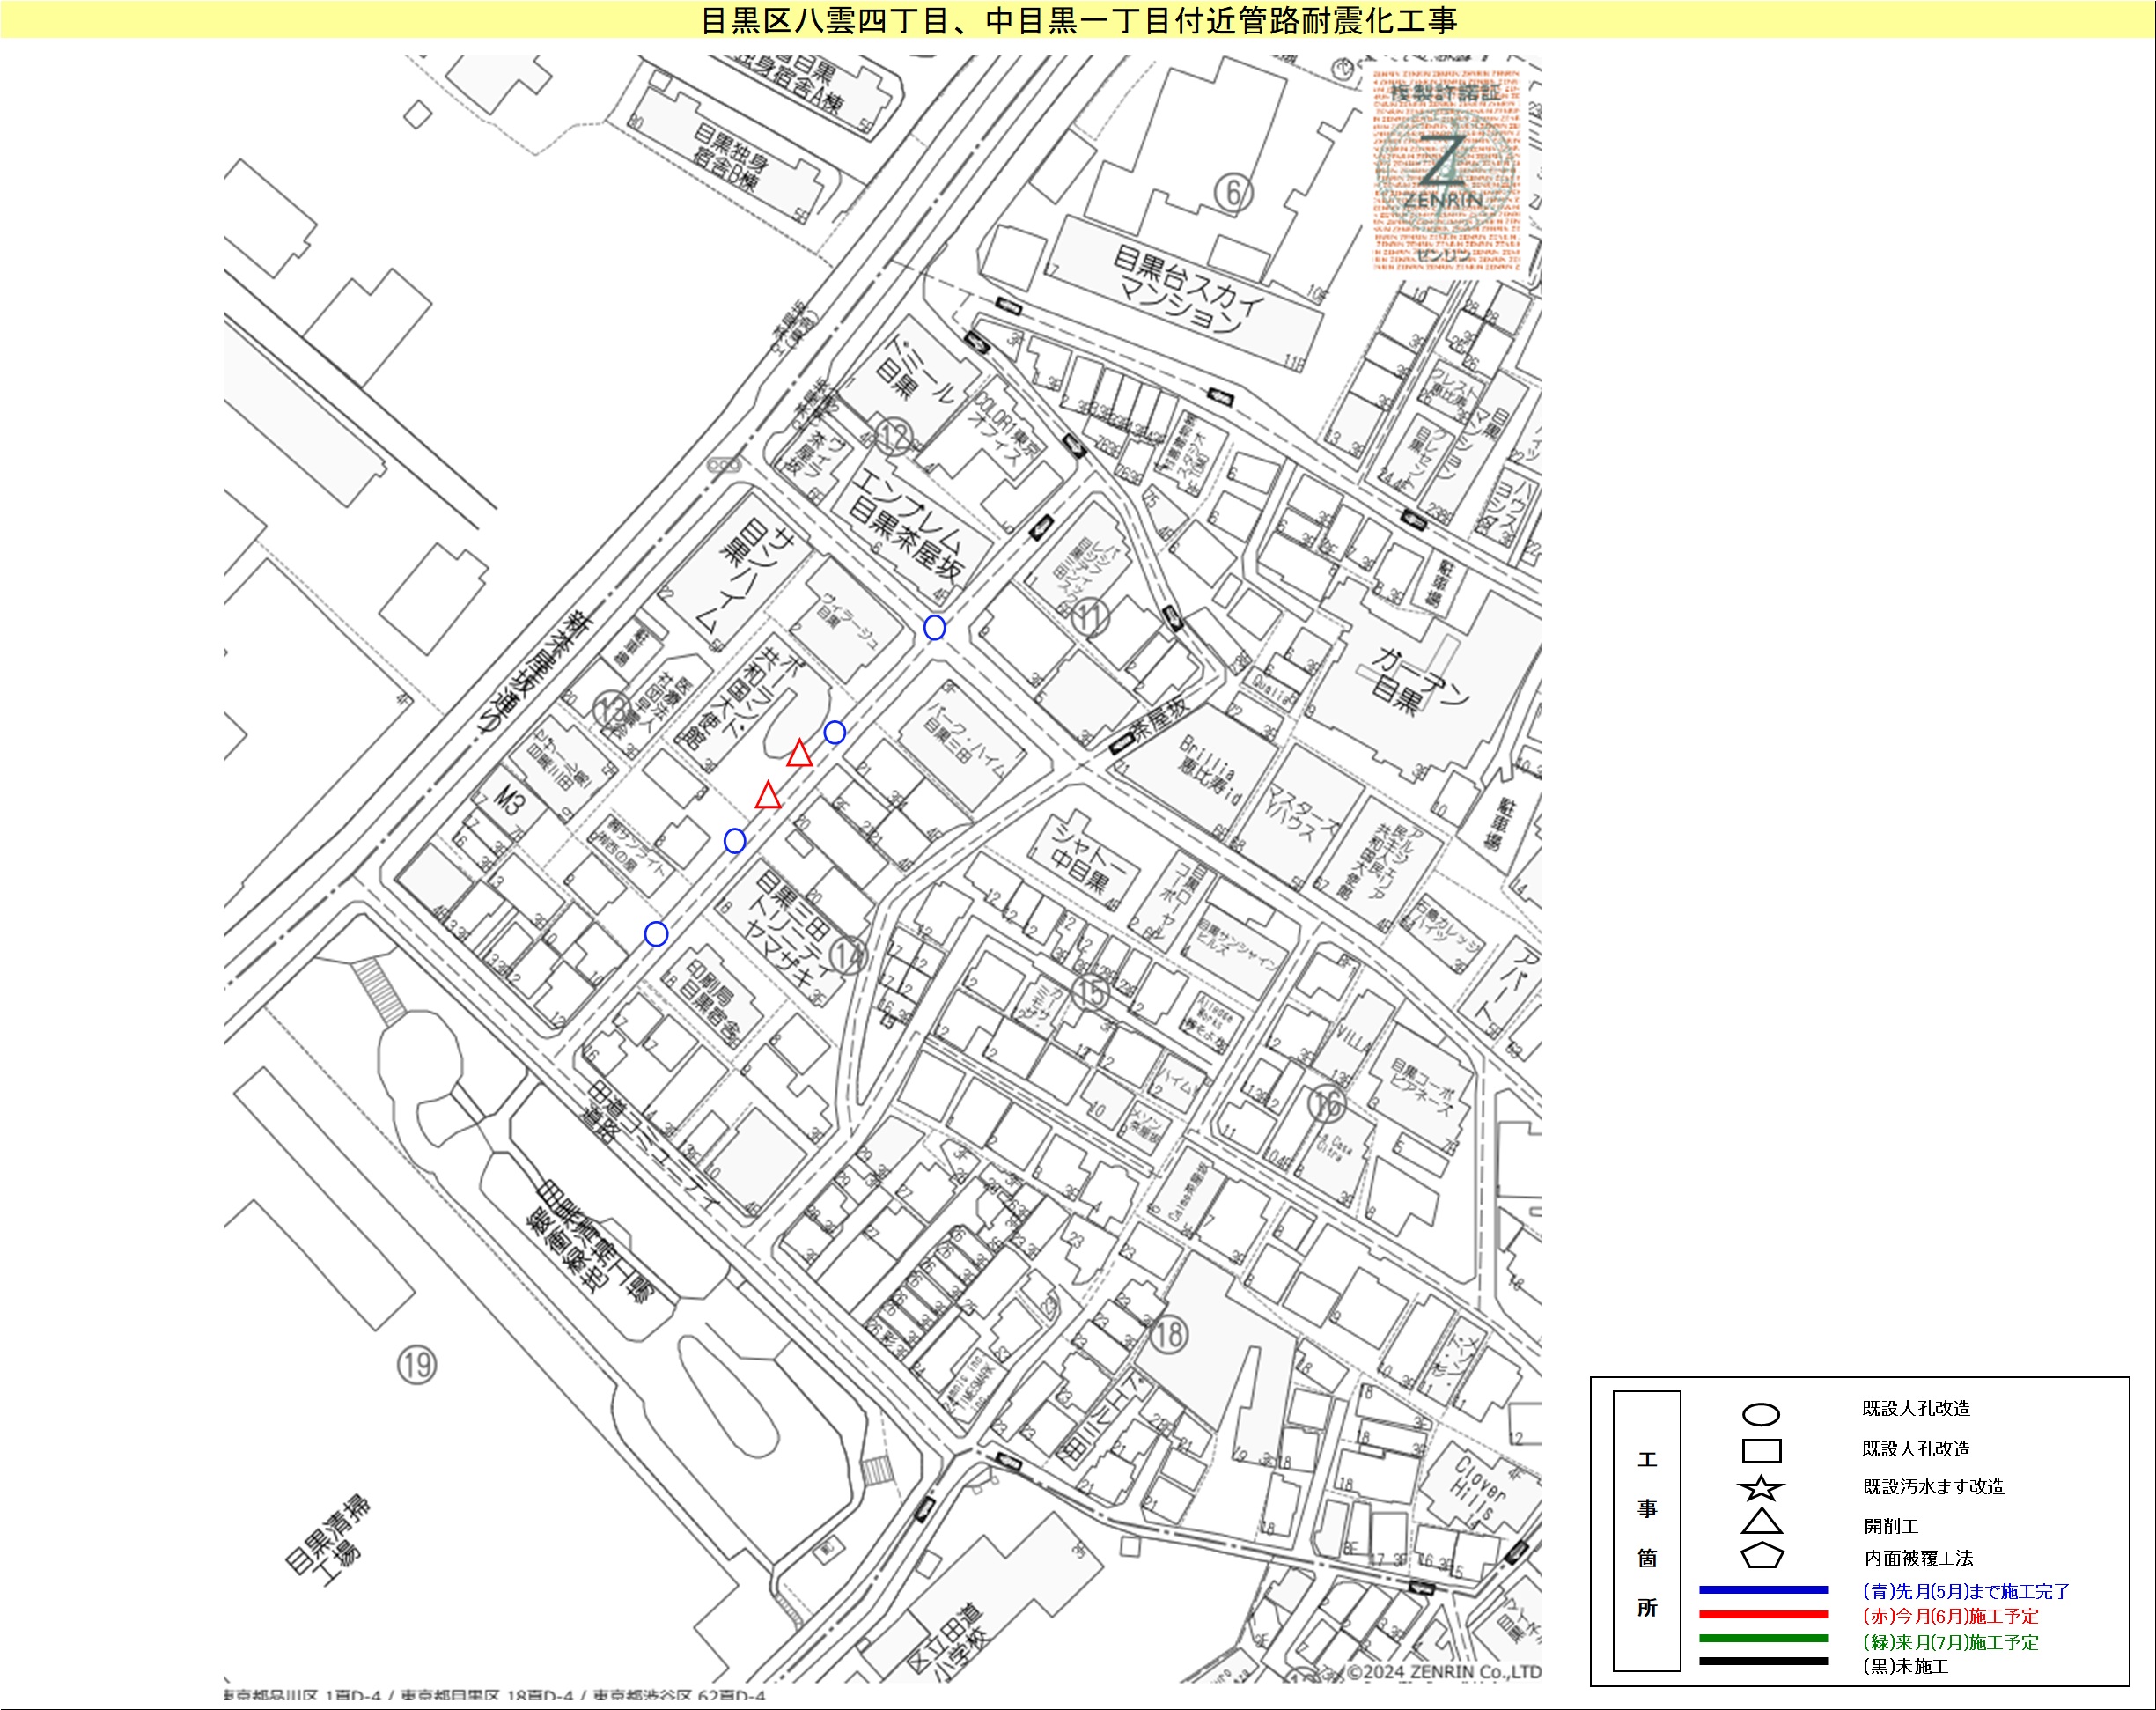
Task: Click the blue circle marker beside パーク・ハイム building
Action: tap(834, 732)
